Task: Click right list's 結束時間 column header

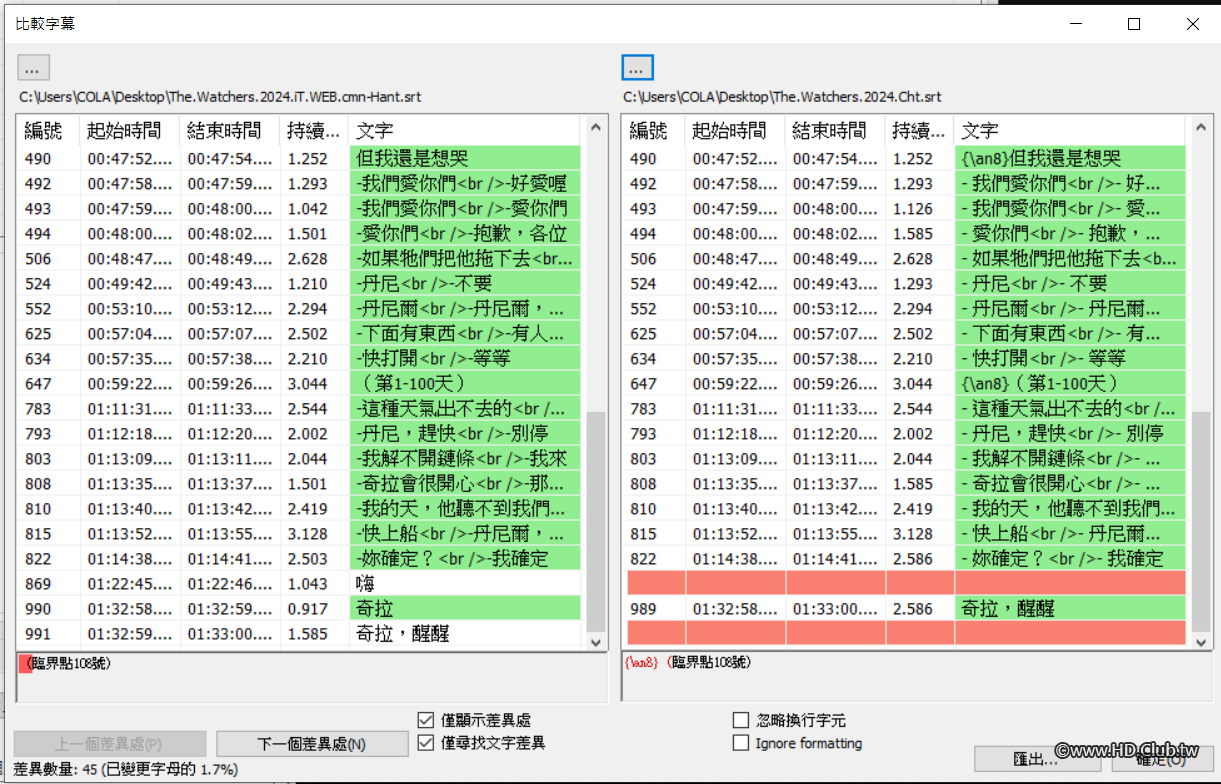Action: [x=835, y=130]
